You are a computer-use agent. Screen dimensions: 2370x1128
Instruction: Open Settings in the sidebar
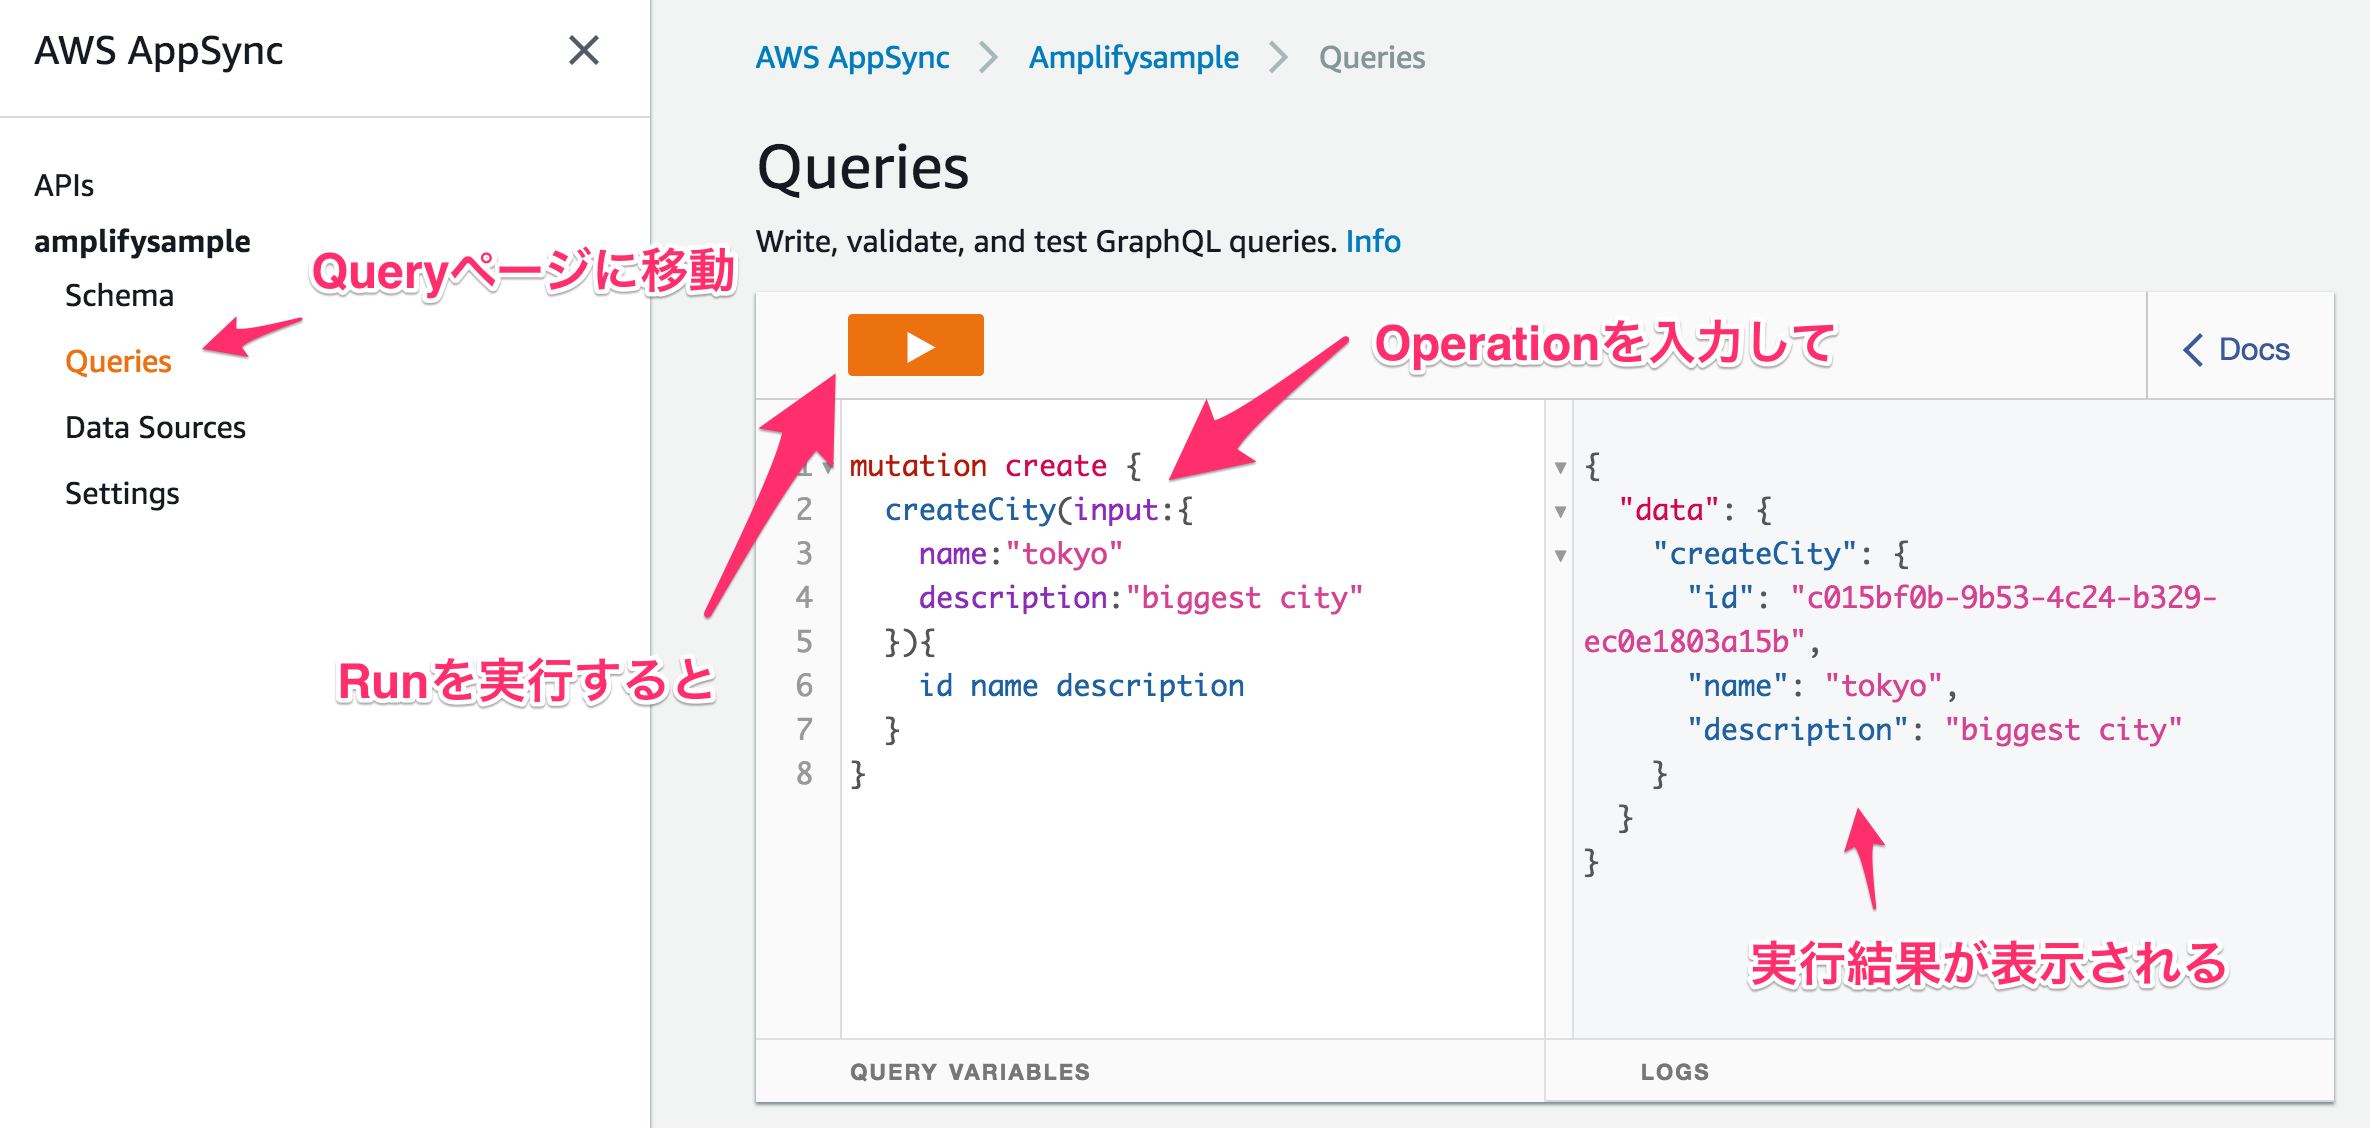tap(122, 494)
